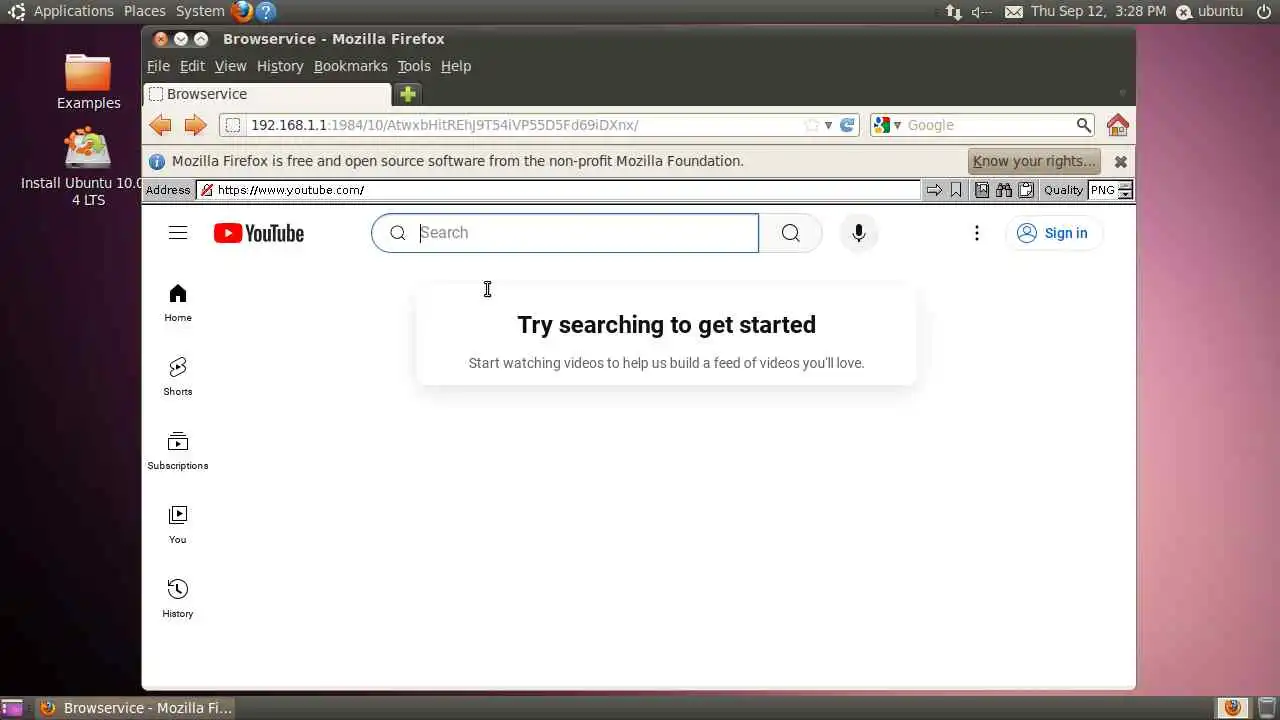Click the Browservice picture bookmark icon
The height and width of the screenshot is (720, 1280).
[981, 190]
